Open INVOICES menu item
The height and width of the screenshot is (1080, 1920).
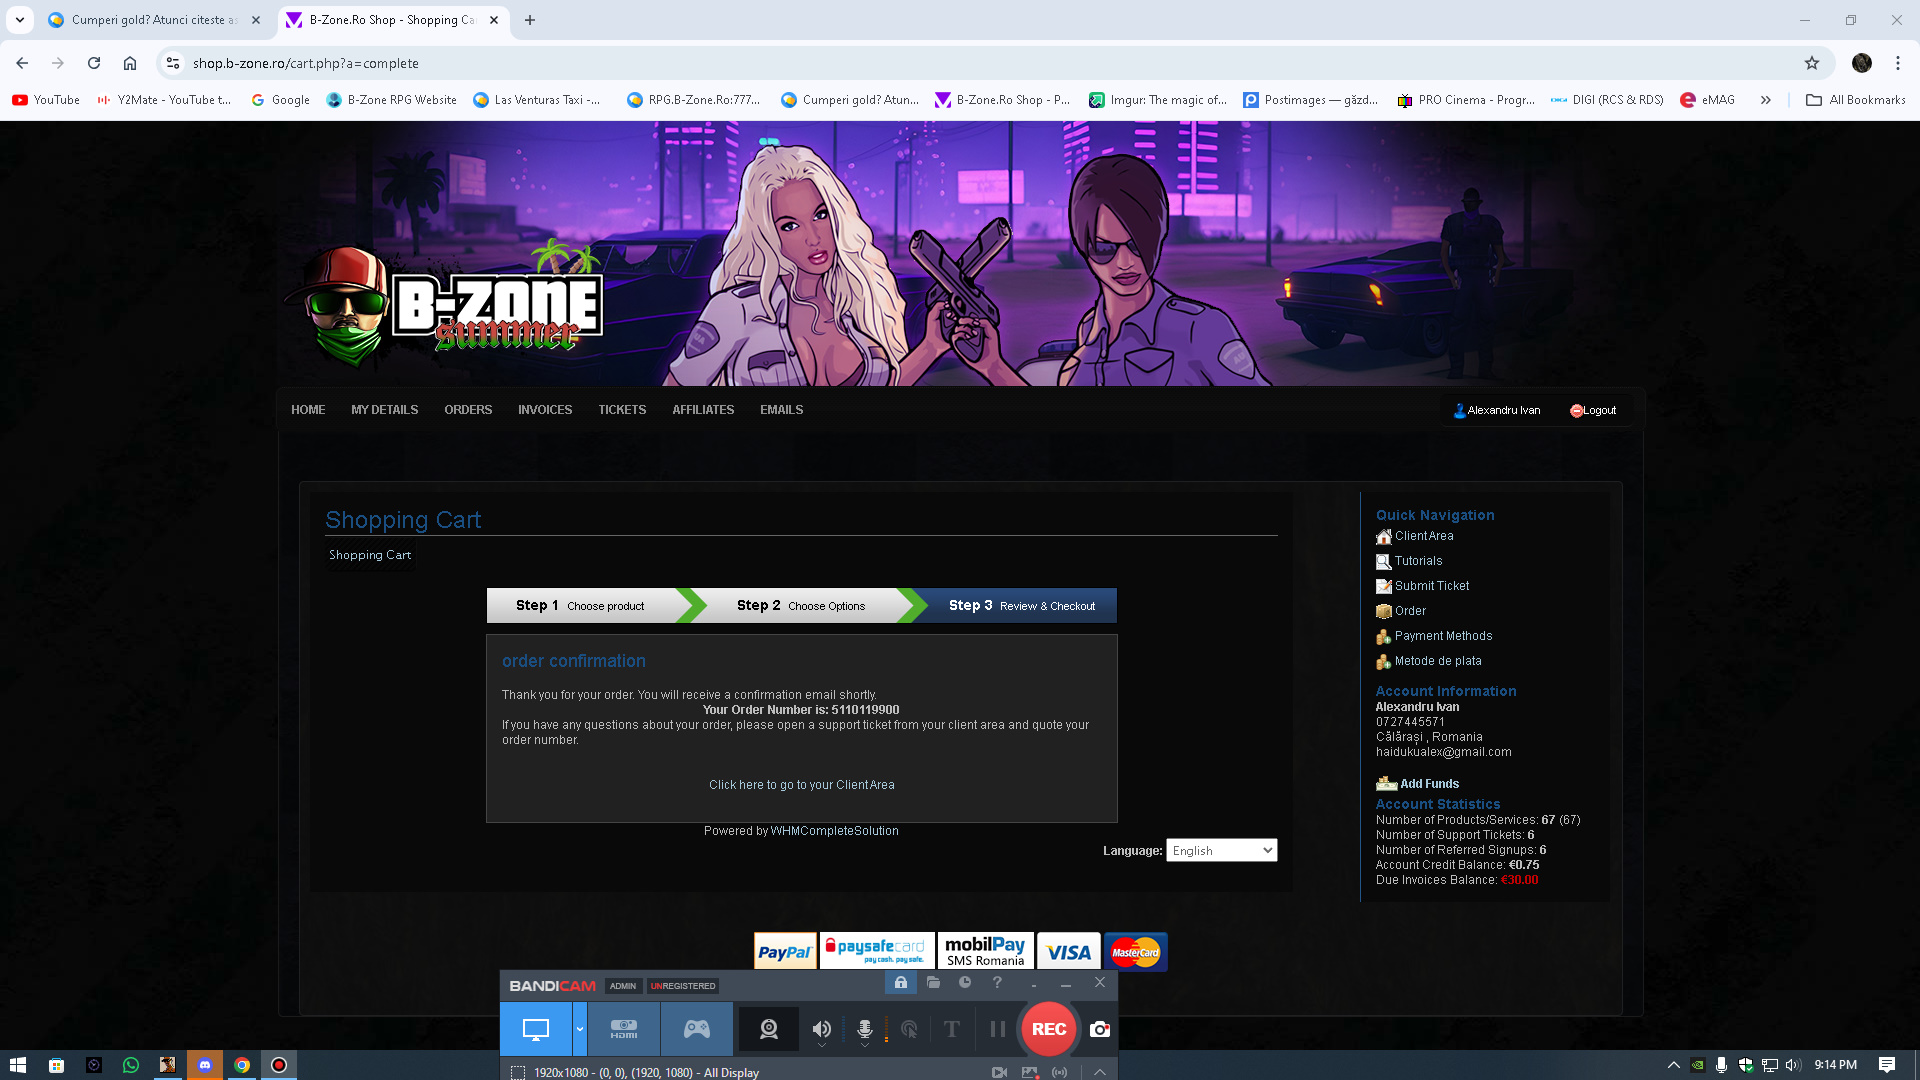click(x=545, y=410)
